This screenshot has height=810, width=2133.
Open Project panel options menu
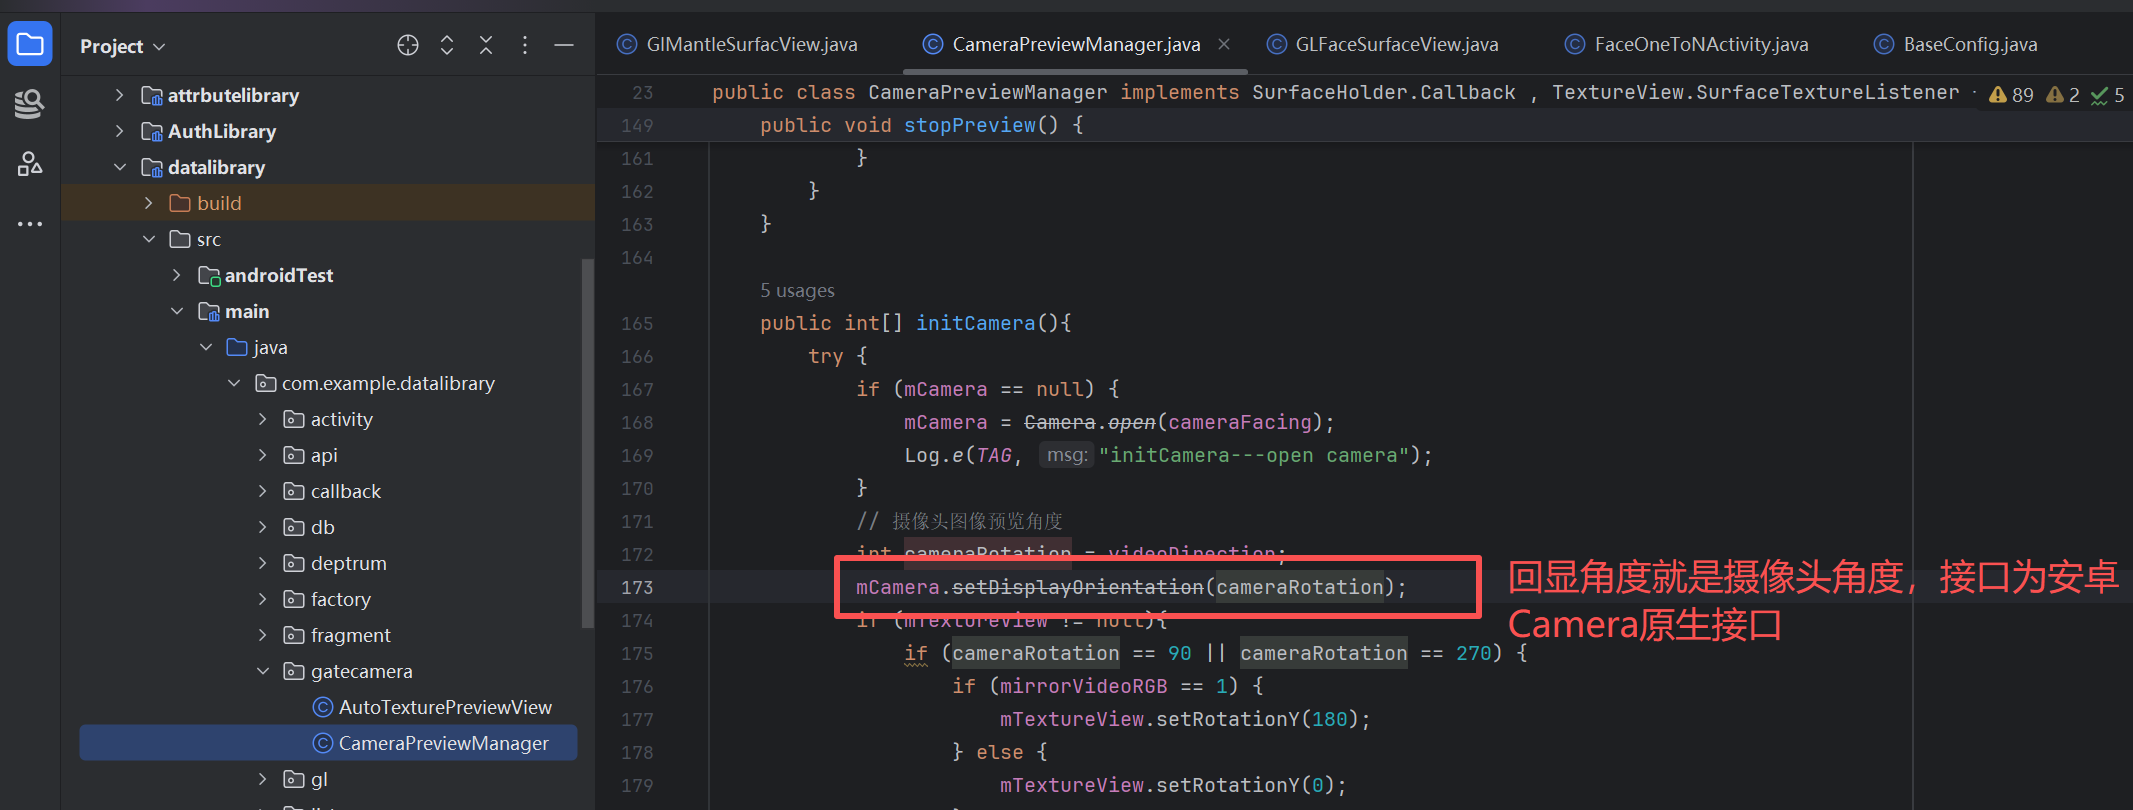tap(525, 45)
